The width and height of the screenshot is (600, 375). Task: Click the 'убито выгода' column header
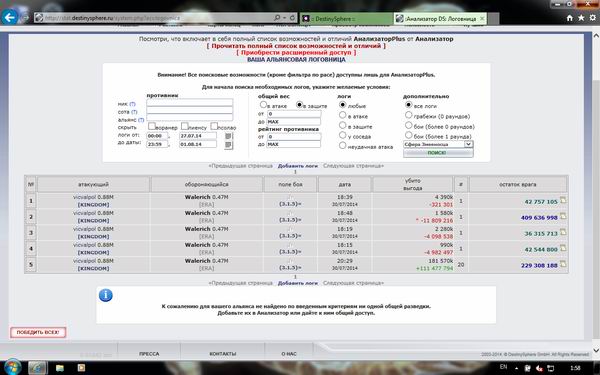tap(412, 184)
